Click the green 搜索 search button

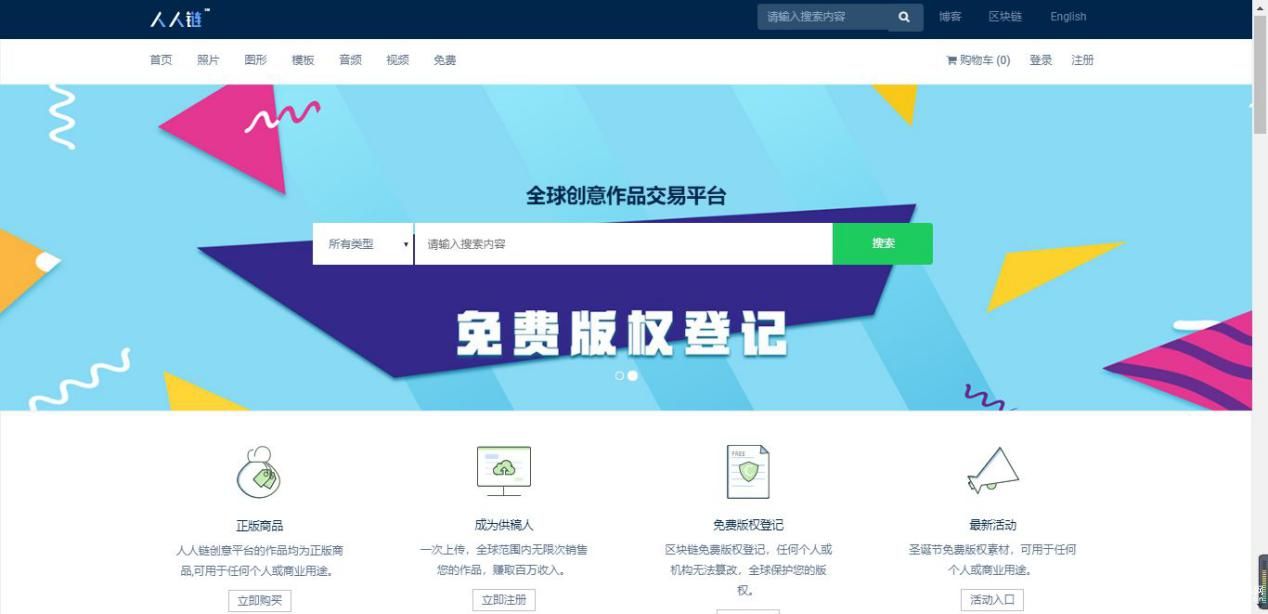(x=881, y=243)
